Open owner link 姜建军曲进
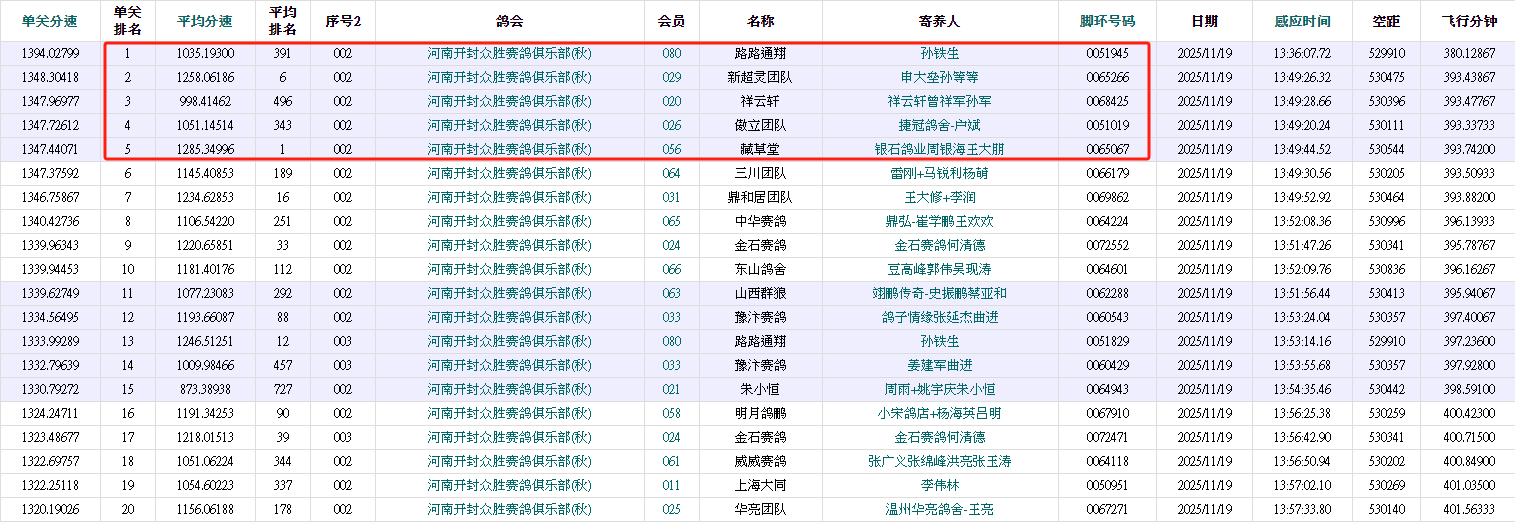The height and width of the screenshot is (522, 1515). (939, 365)
